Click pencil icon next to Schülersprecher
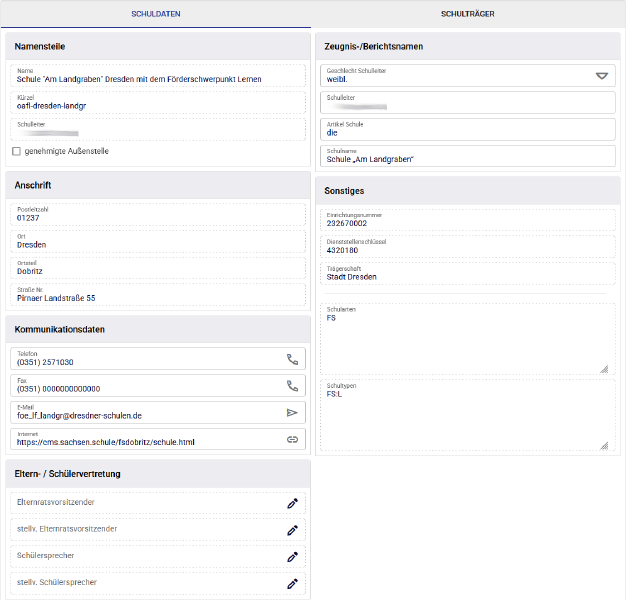The image size is (626, 600). (292, 556)
